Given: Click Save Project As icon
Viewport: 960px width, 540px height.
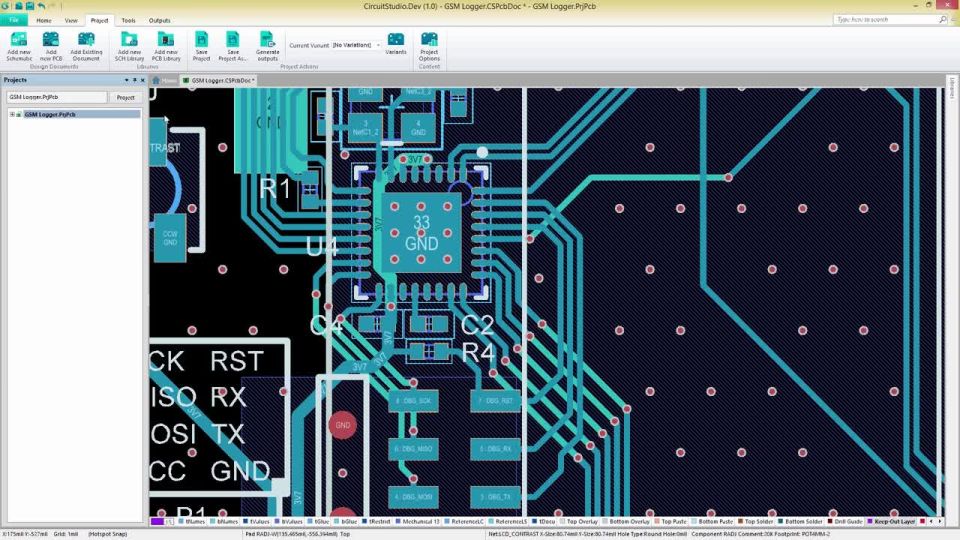Looking at the screenshot, I should pos(233,40).
